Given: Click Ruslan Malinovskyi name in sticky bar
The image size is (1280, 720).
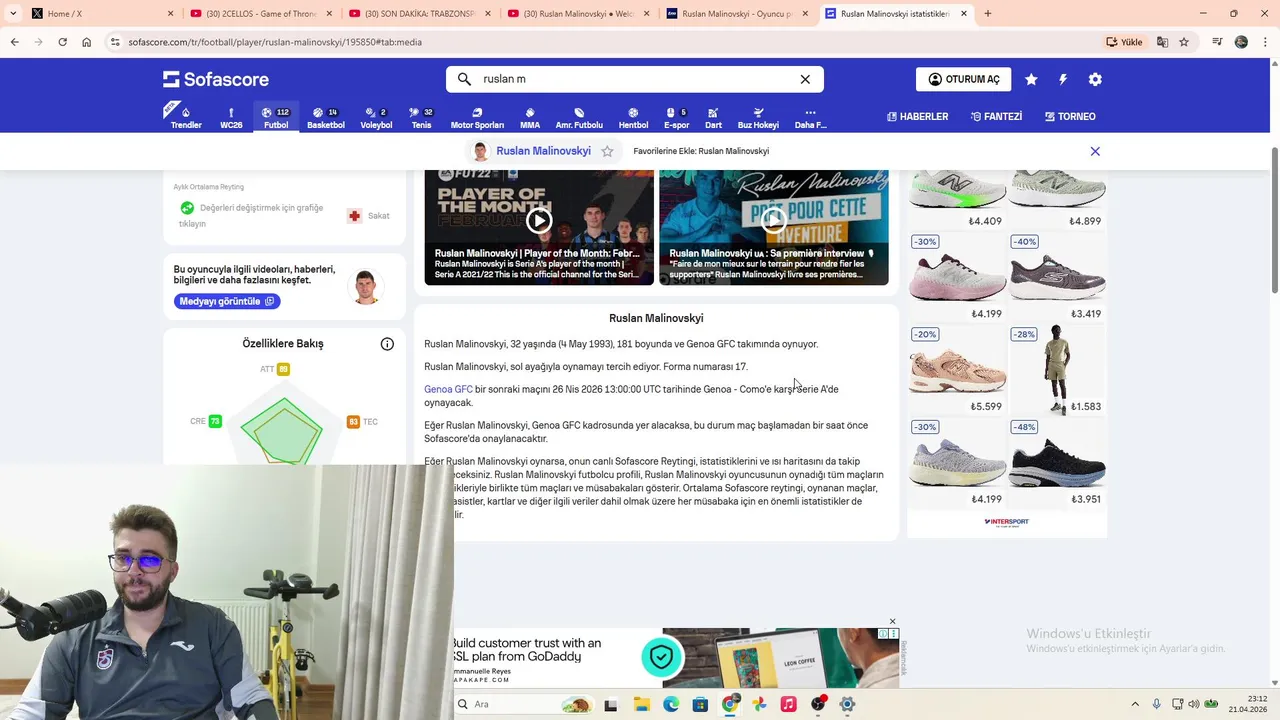Looking at the screenshot, I should click(x=543, y=151).
